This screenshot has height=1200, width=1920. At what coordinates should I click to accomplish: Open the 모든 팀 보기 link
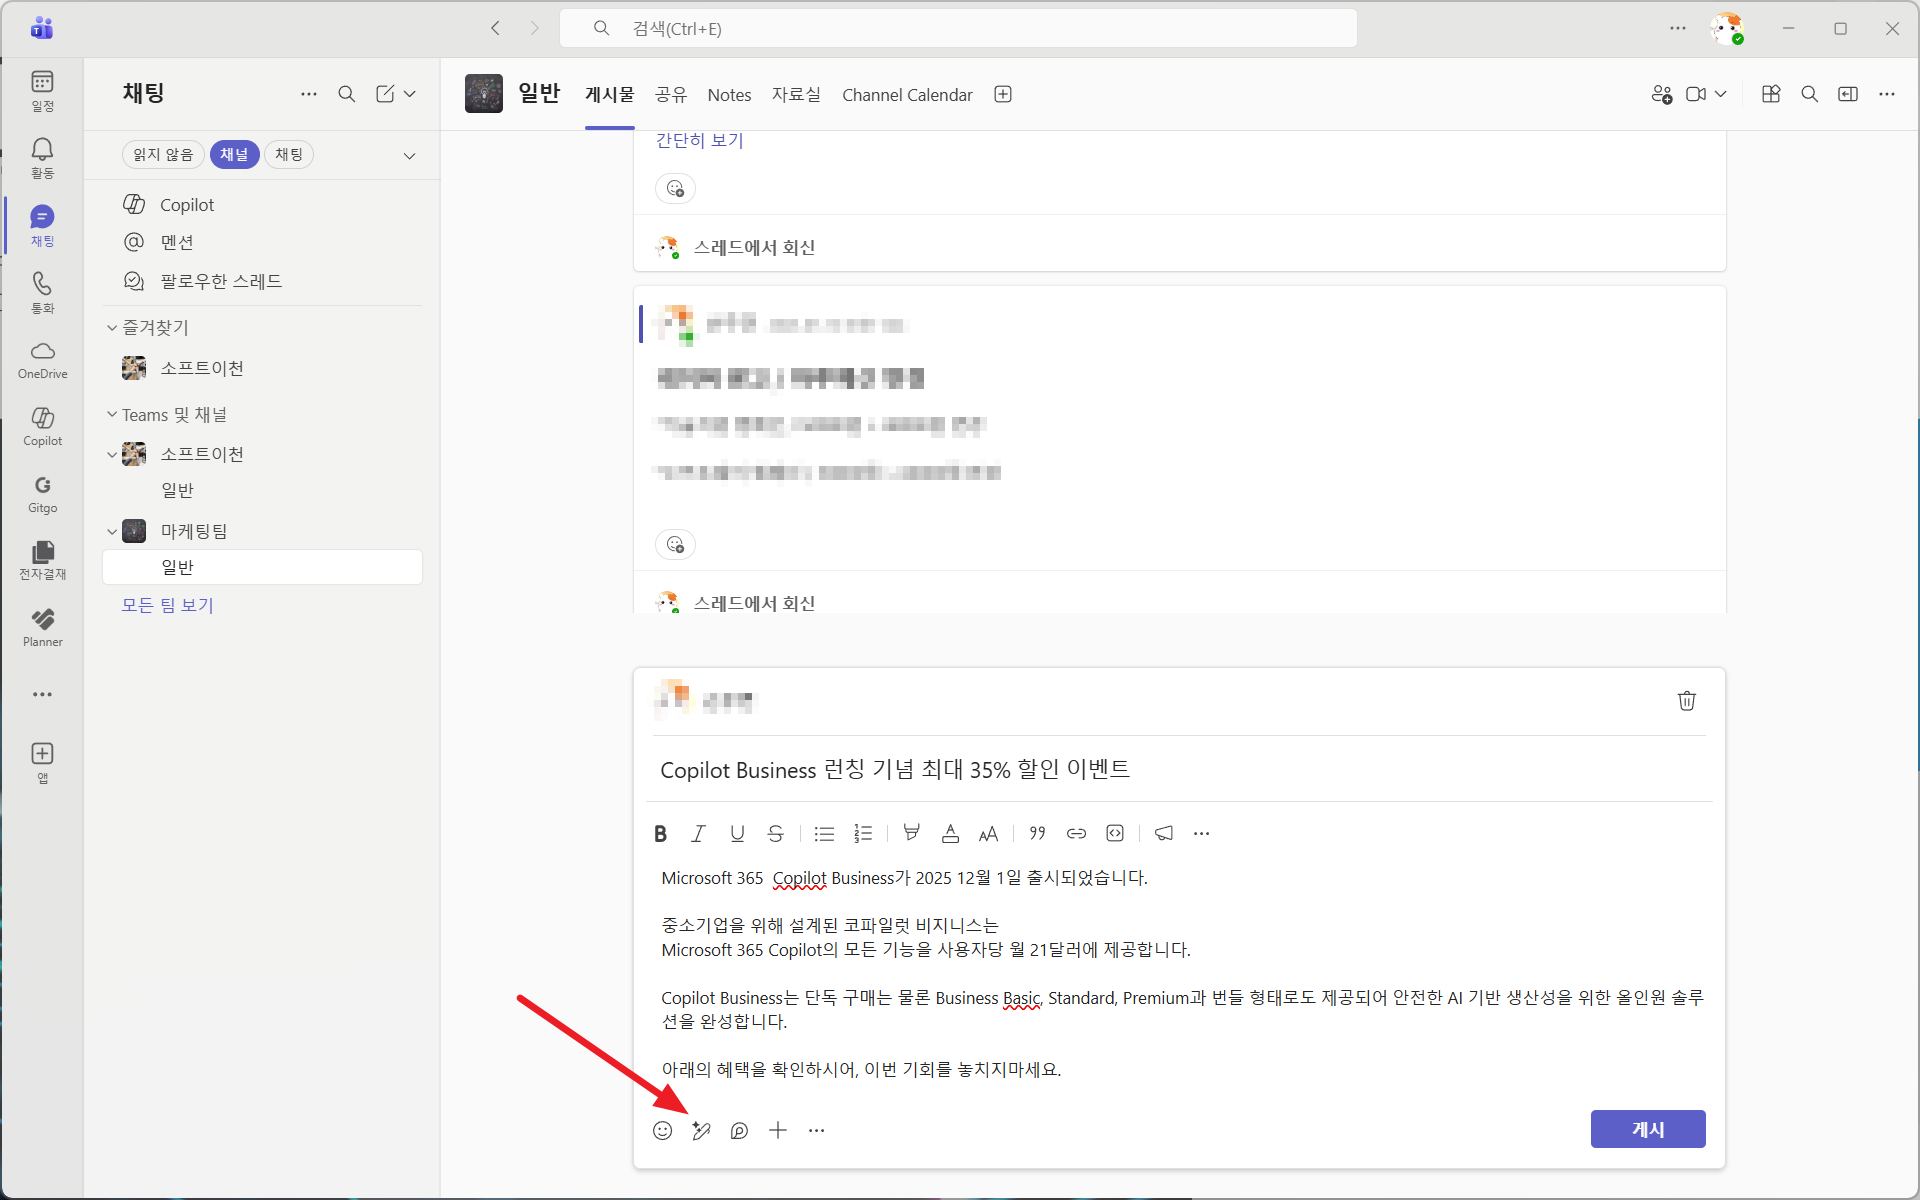[x=167, y=605]
